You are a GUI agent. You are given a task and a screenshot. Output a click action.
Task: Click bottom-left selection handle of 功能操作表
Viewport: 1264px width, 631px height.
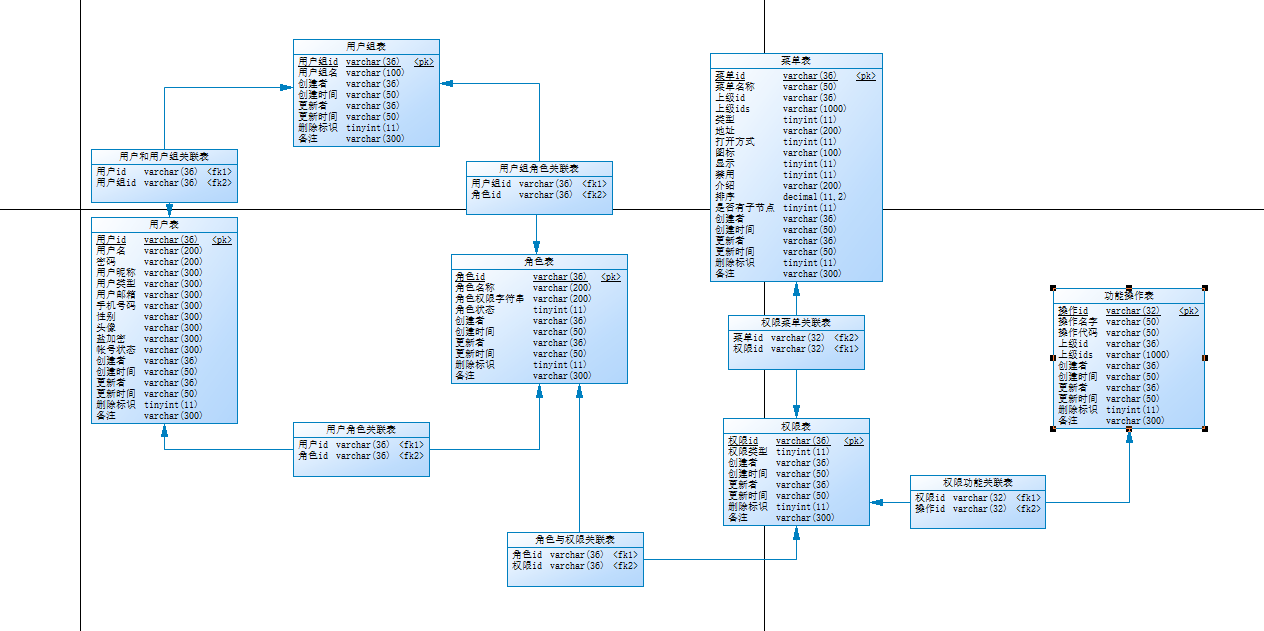(1053, 429)
